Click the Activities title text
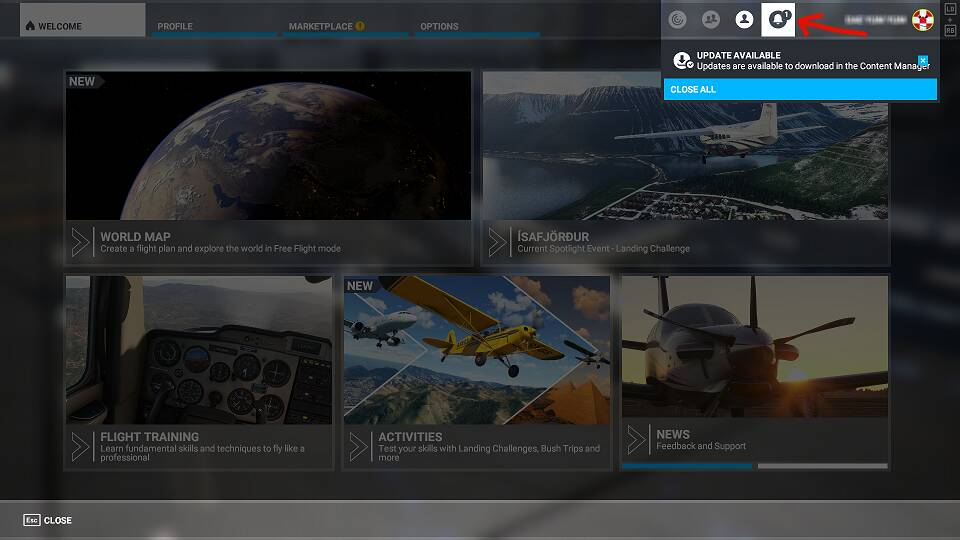The width and height of the screenshot is (960, 540). 410,437
